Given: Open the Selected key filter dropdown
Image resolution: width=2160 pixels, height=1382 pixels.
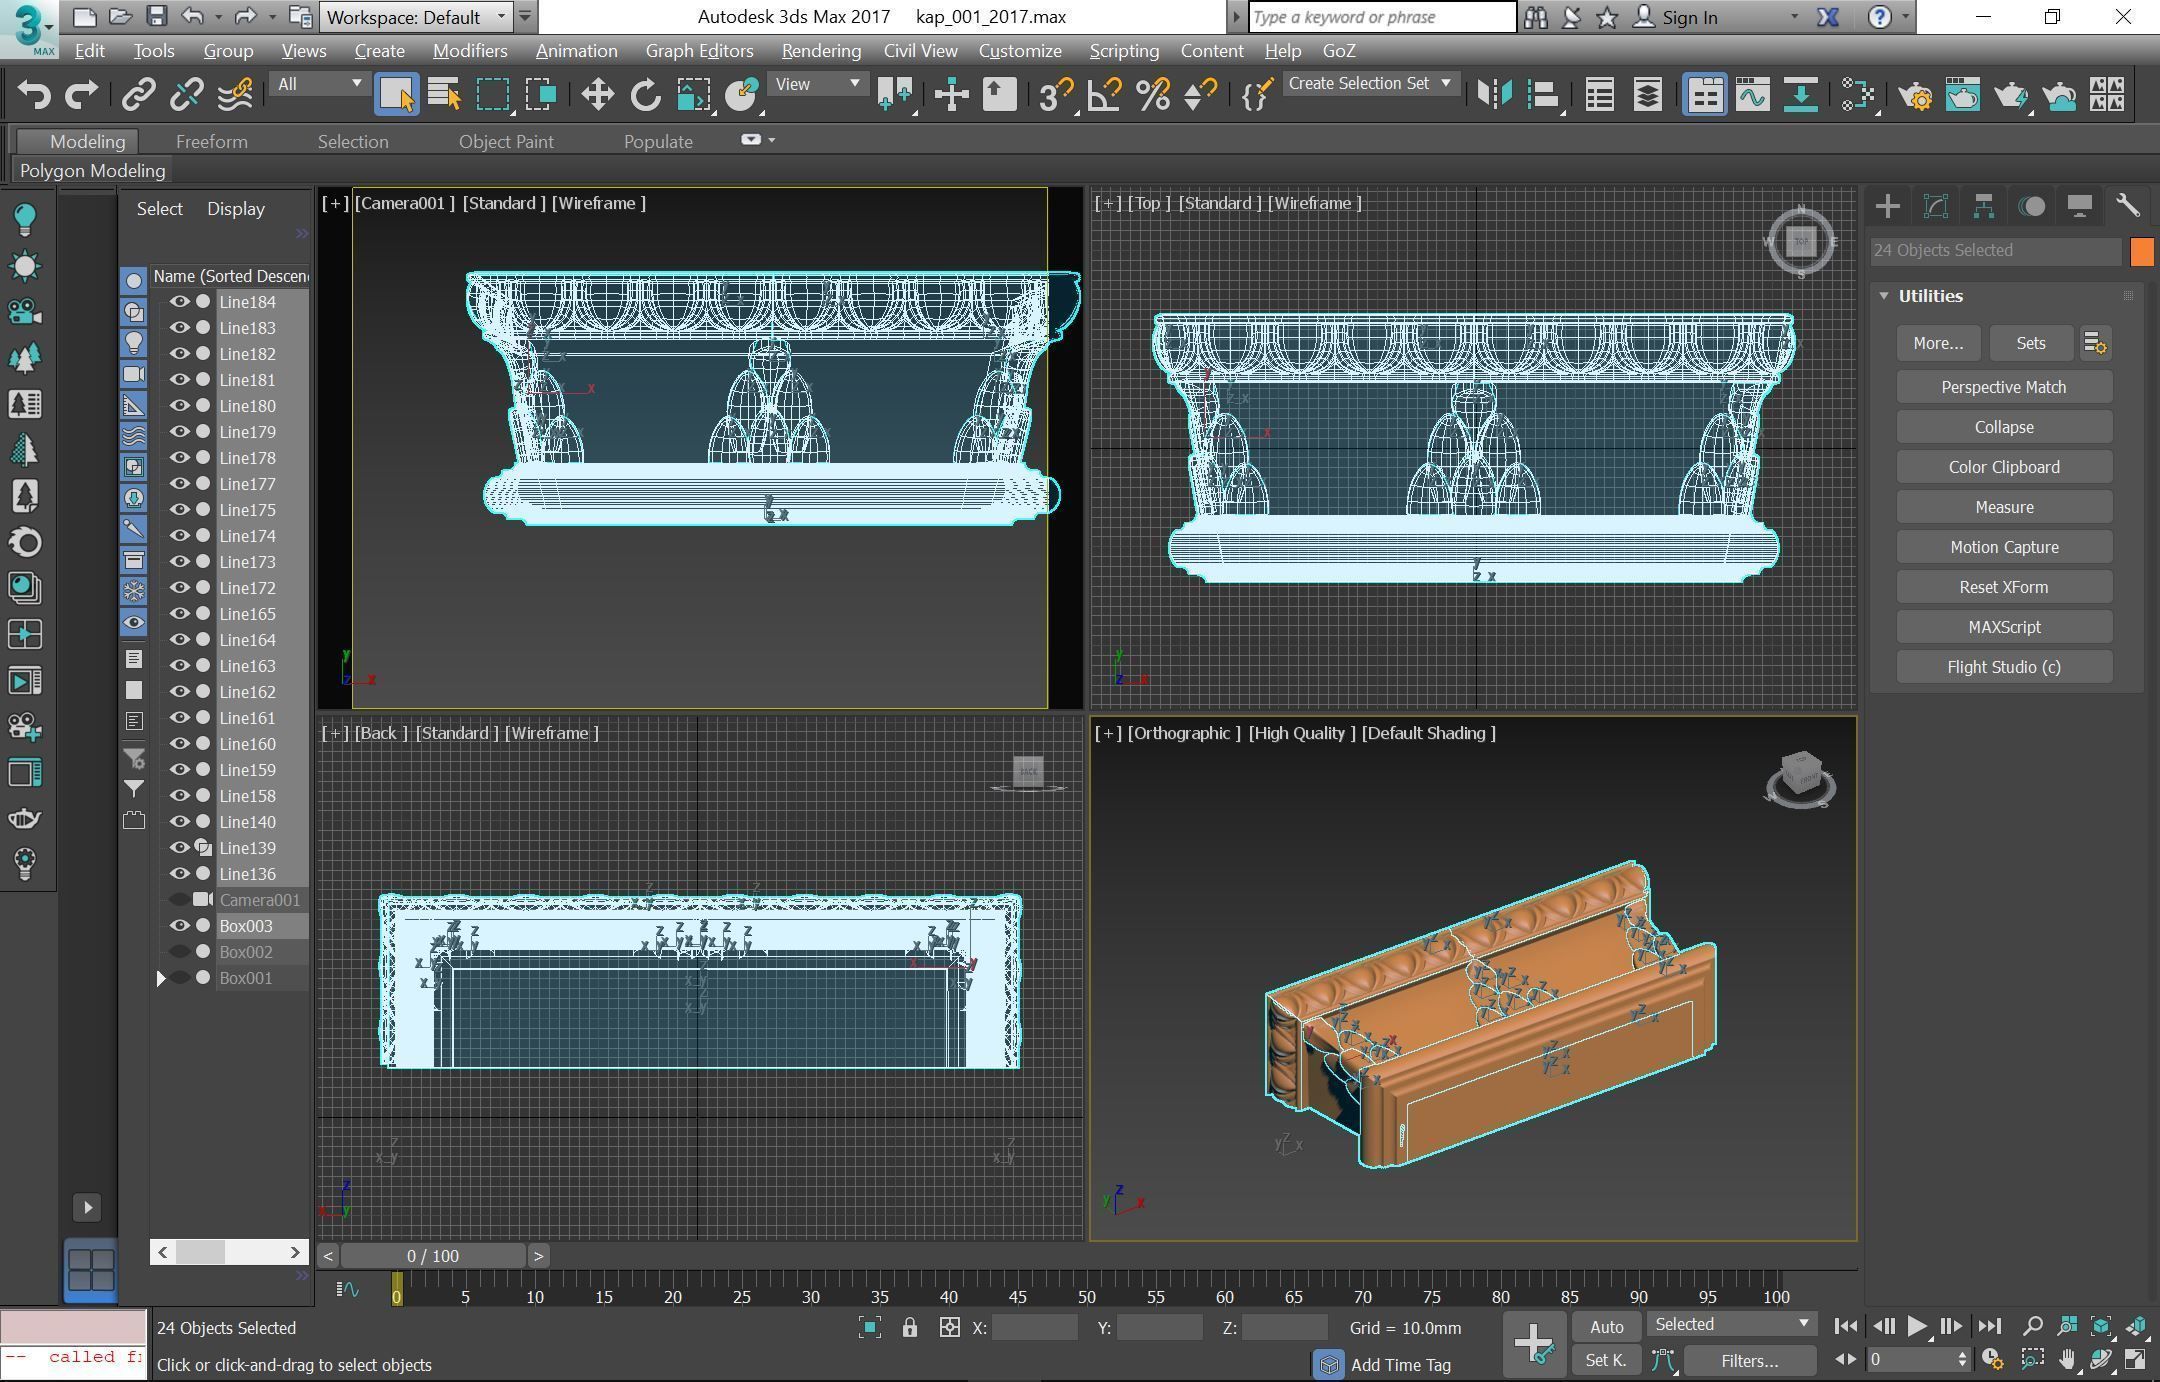Looking at the screenshot, I should tap(1732, 1324).
